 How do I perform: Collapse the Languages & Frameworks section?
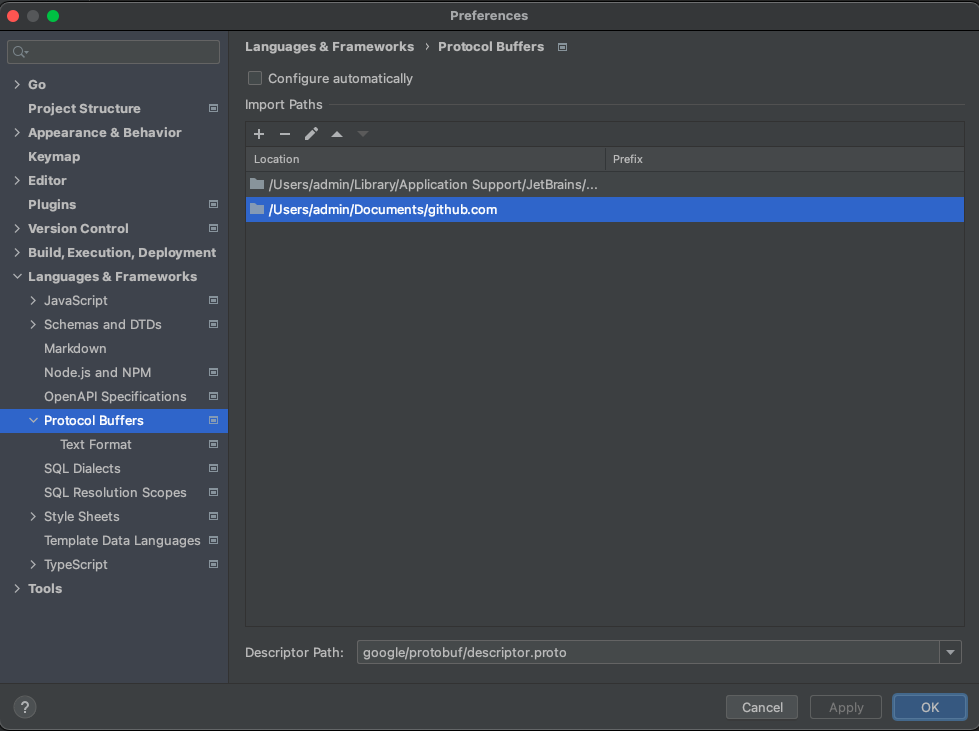click(x=17, y=277)
